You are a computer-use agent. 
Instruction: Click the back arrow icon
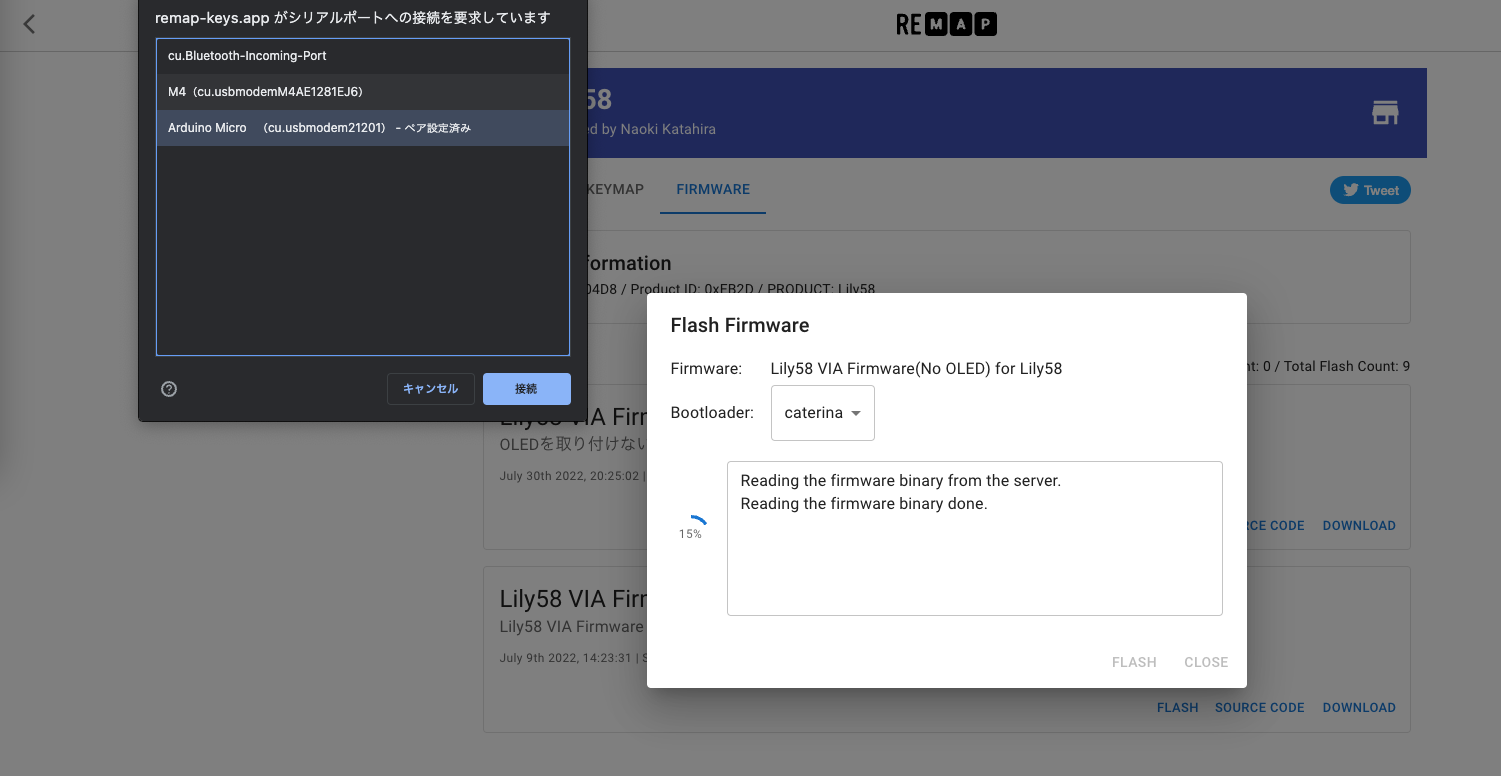point(29,24)
